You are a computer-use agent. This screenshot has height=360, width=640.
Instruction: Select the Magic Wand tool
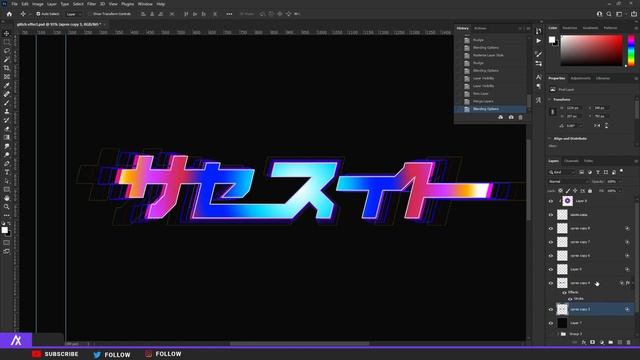tap(7, 60)
